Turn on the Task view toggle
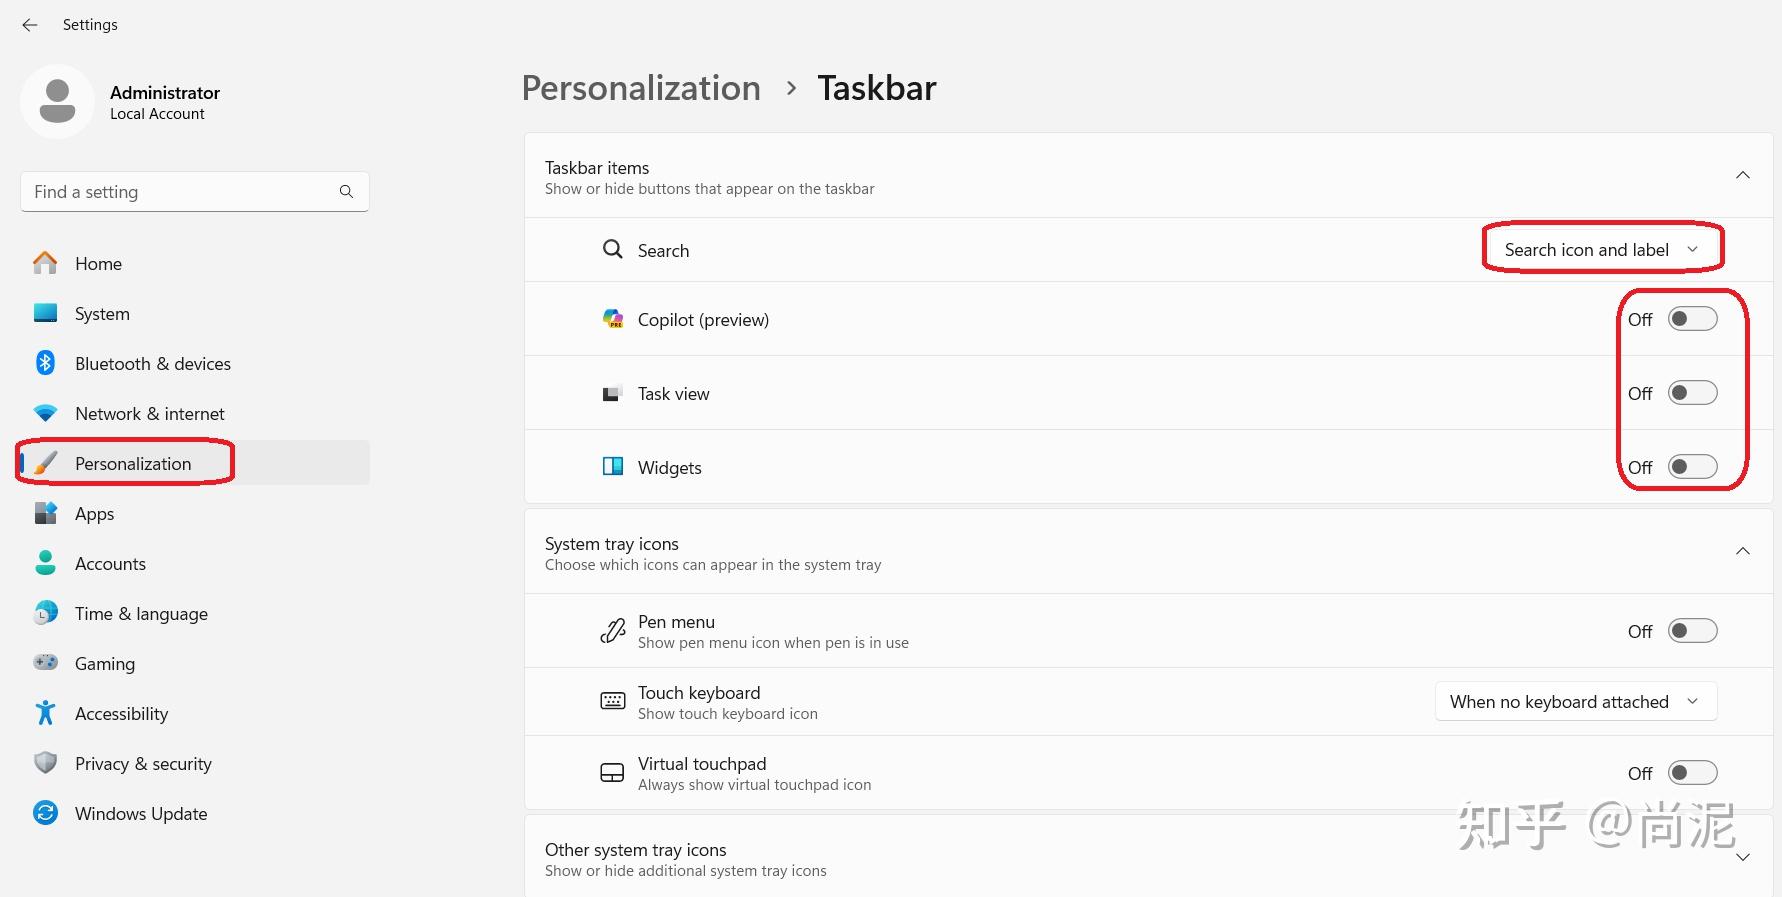 click(x=1692, y=393)
